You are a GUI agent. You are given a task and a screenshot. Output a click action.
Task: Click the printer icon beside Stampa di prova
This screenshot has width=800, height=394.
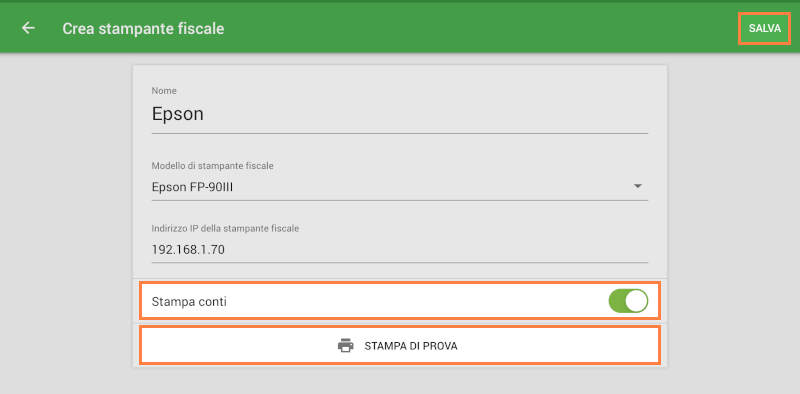[345, 346]
